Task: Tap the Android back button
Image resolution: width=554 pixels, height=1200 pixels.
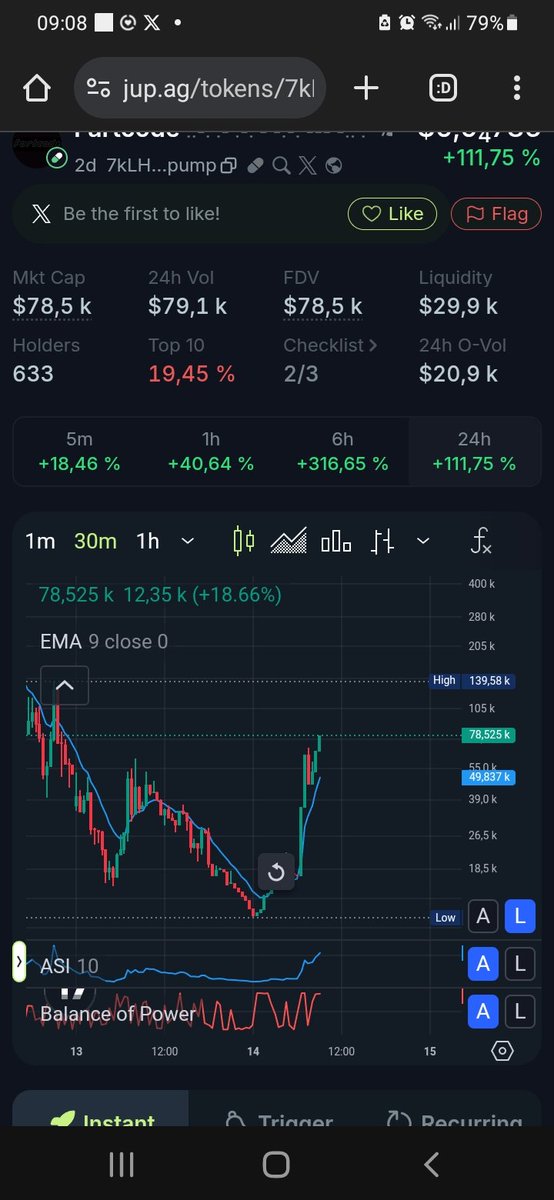Action: click(x=431, y=1164)
